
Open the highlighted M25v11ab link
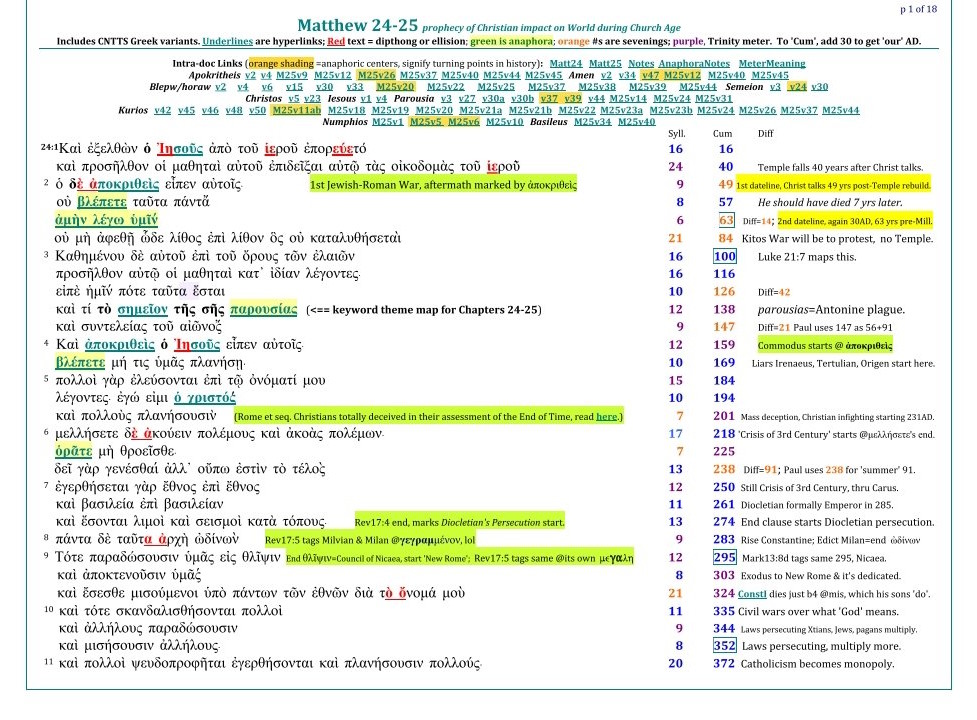(x=297, y=110)
